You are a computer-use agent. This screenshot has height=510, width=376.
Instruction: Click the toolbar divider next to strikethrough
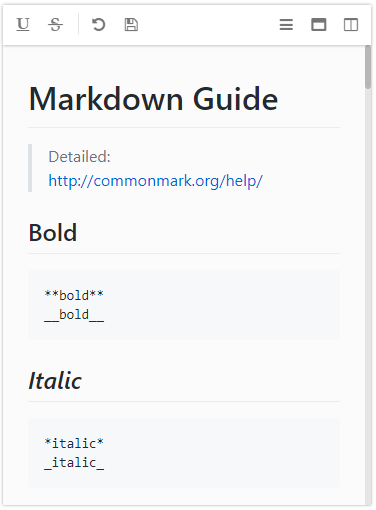pyautogui.click(x=78, y=24)
